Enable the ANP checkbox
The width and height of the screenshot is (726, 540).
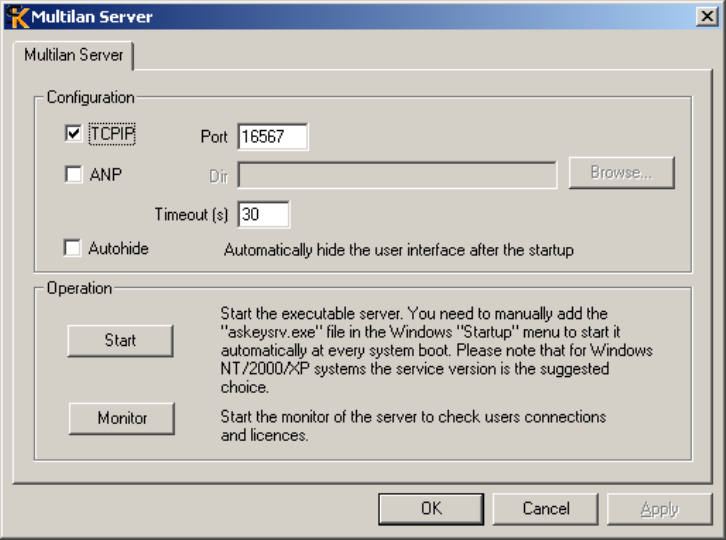coord(74,175)
